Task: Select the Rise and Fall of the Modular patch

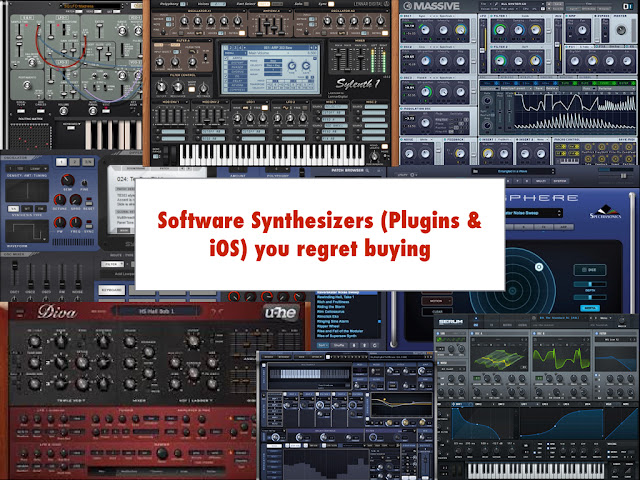Action: (x=340, y=331)
